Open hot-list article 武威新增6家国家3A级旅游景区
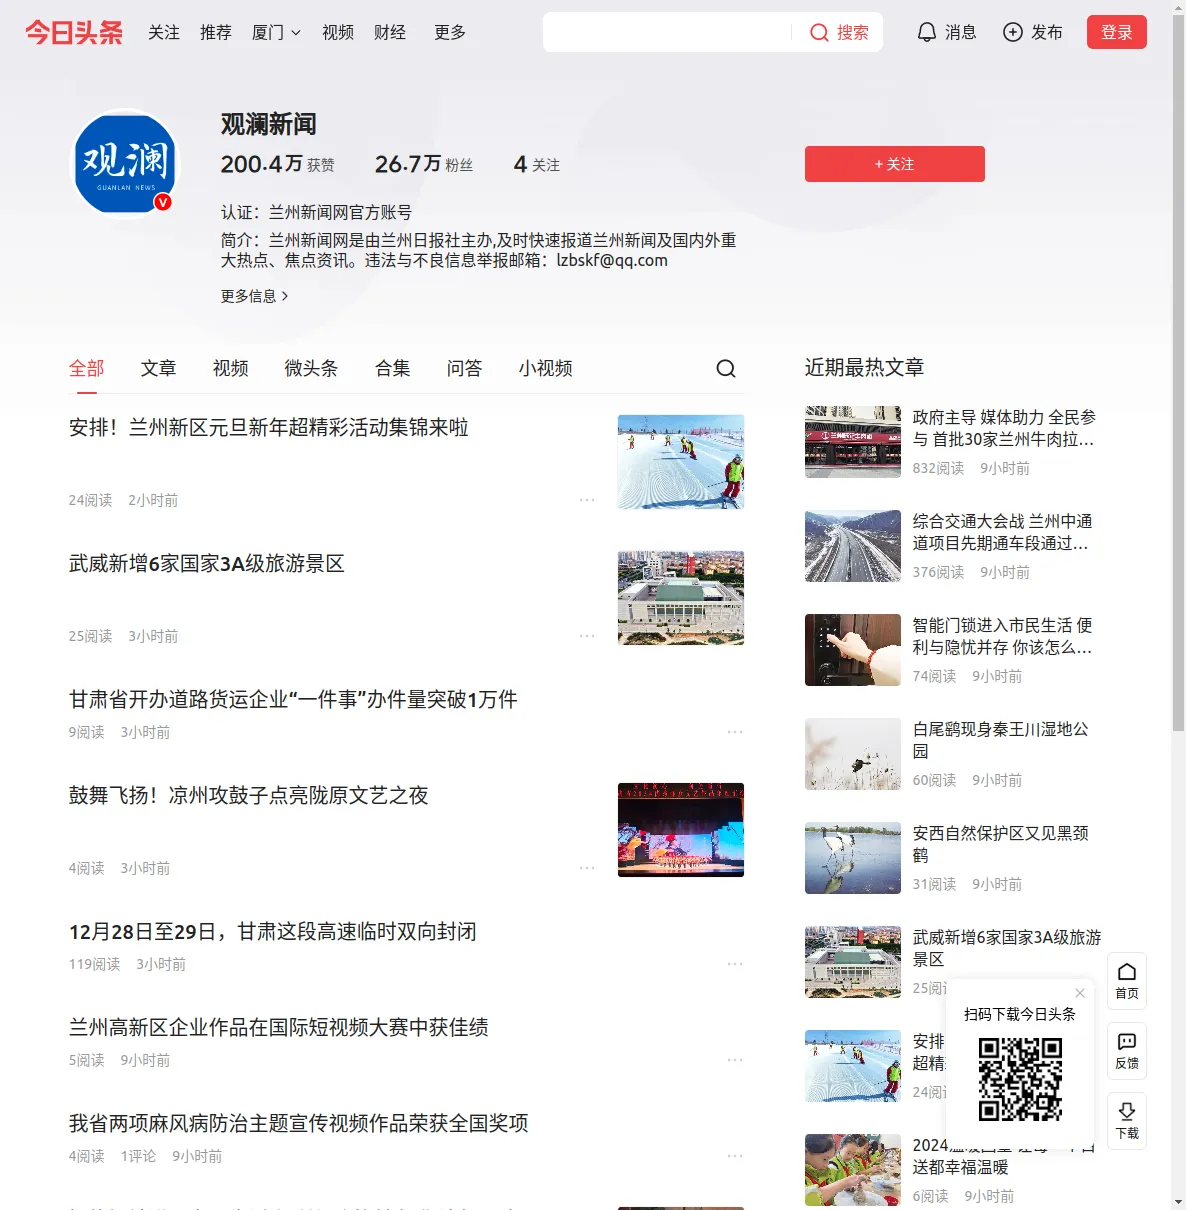Viewport: 1186px width, 1210px height. coord(1007,948)
